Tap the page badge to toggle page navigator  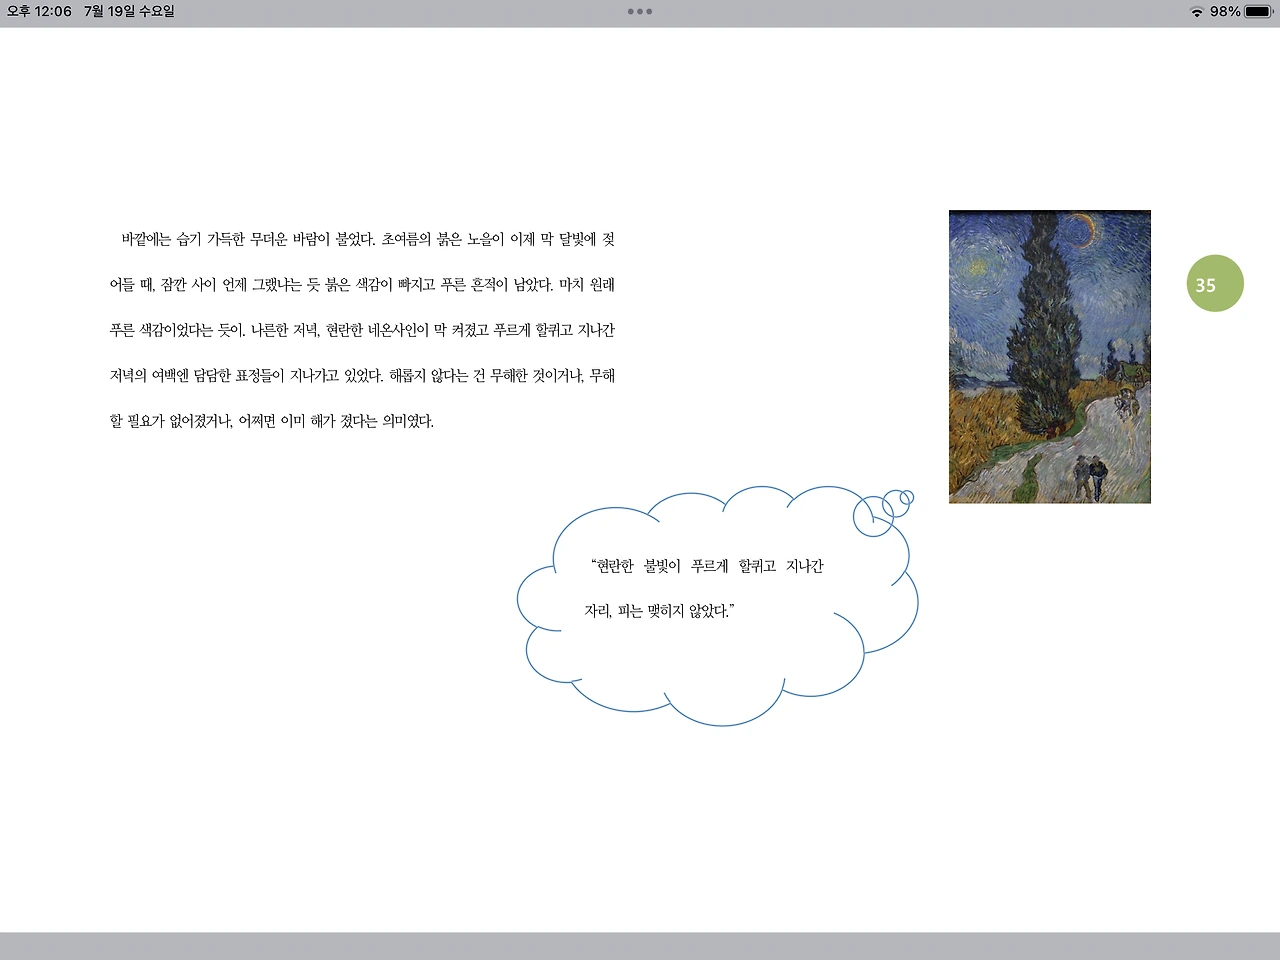point(1215,283)
